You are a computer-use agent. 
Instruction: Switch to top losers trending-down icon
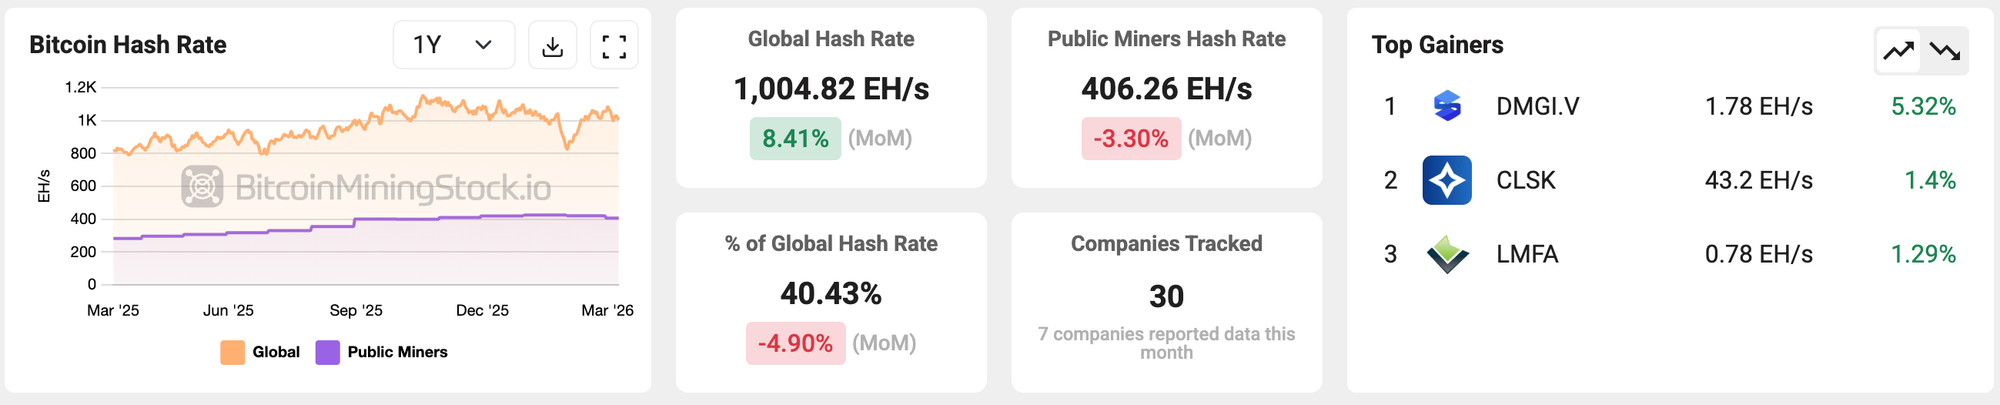[x=1945, y=51]
